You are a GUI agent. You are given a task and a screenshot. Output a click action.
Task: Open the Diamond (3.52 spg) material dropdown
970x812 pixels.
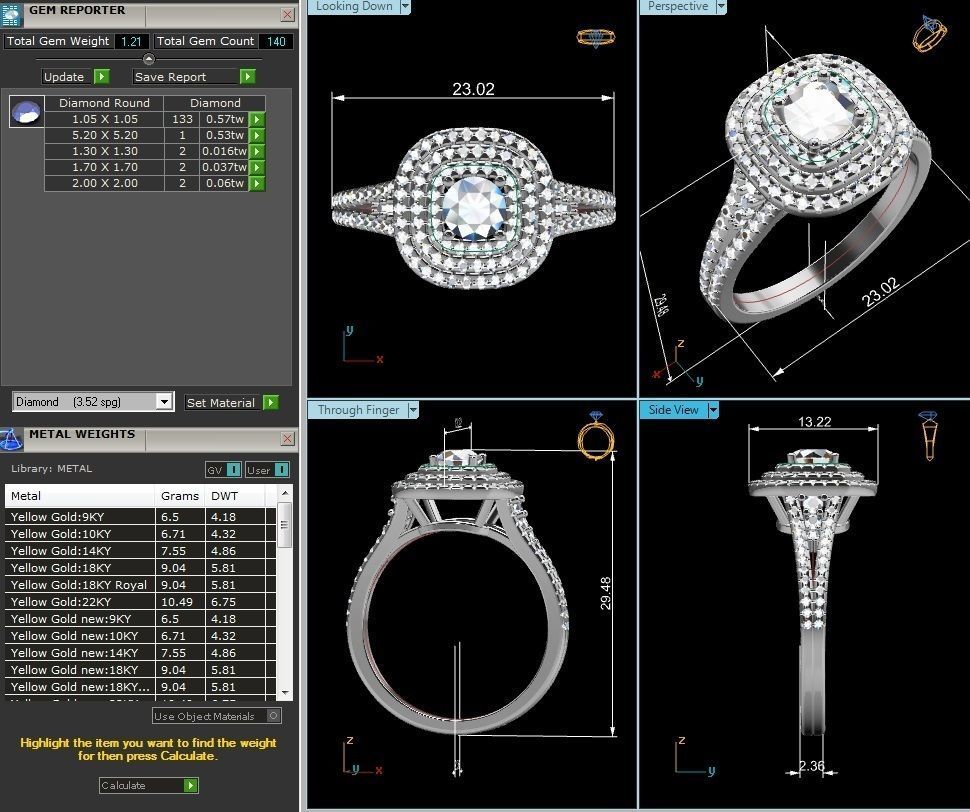point(163,402)
